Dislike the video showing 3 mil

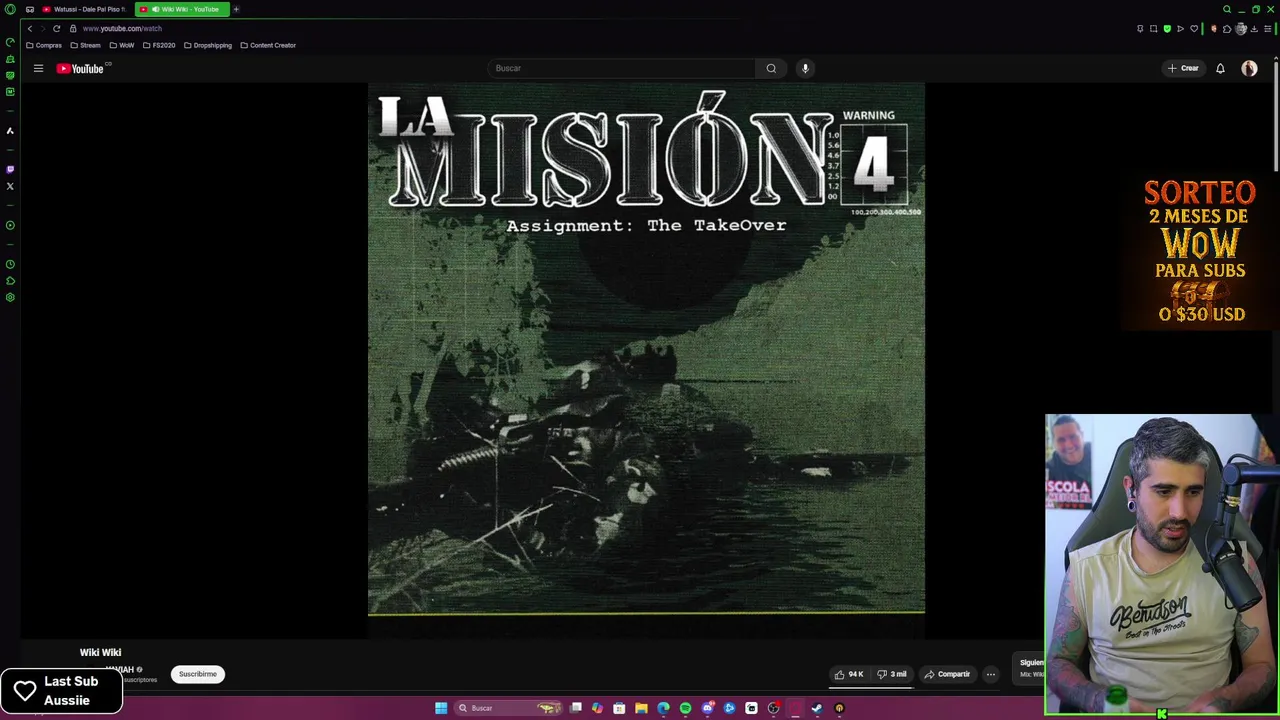point(892,674)
